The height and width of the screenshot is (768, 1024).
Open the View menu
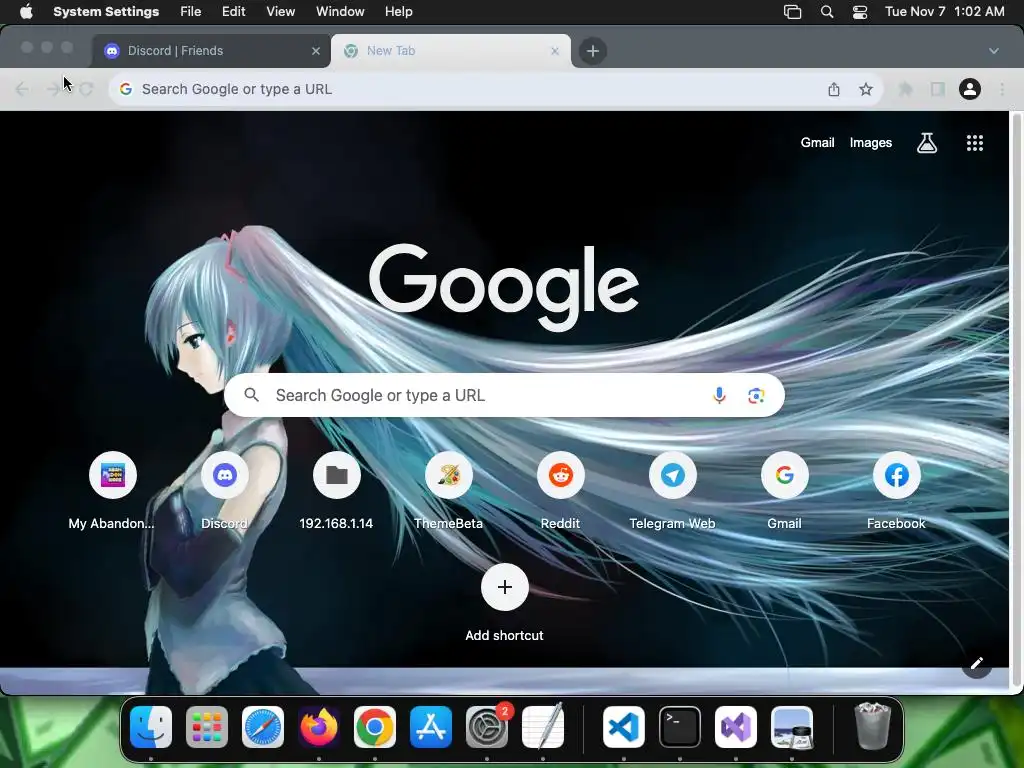pyautogui.click(x=280, y=12)
